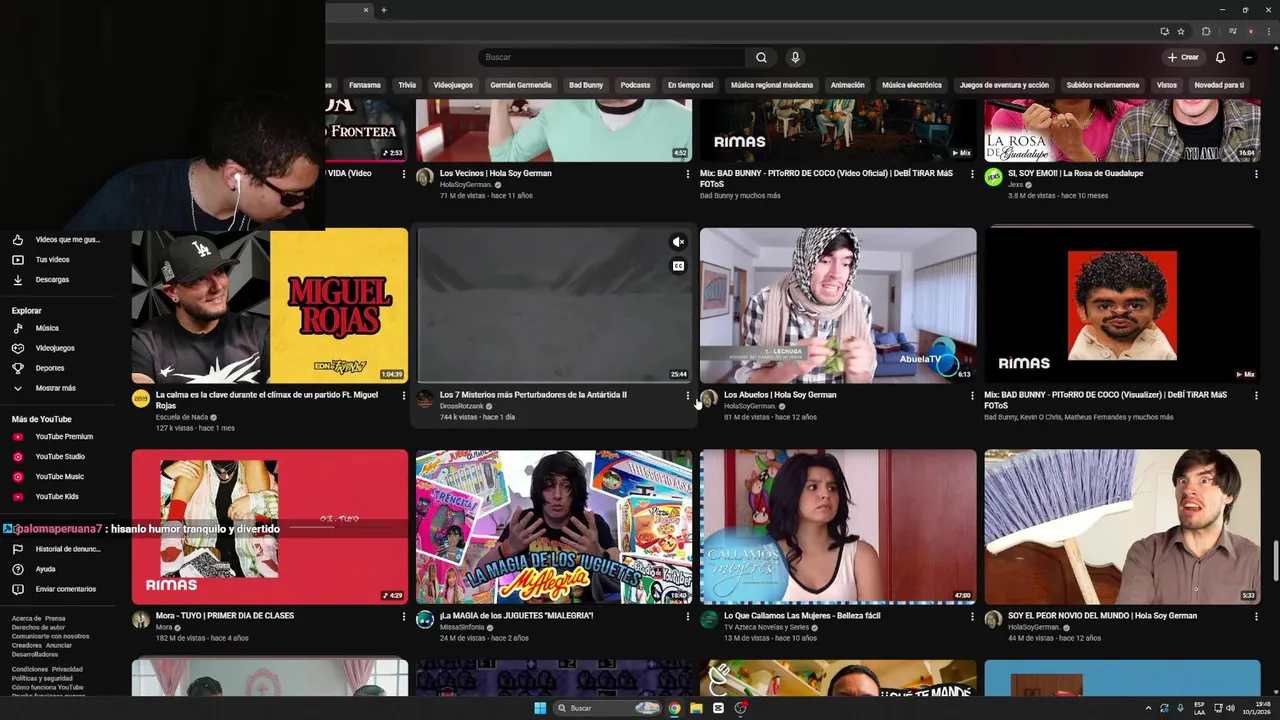The image size is (1280, 720).
Task: Focus the Buscar search field
Action: tap(612, 57)
